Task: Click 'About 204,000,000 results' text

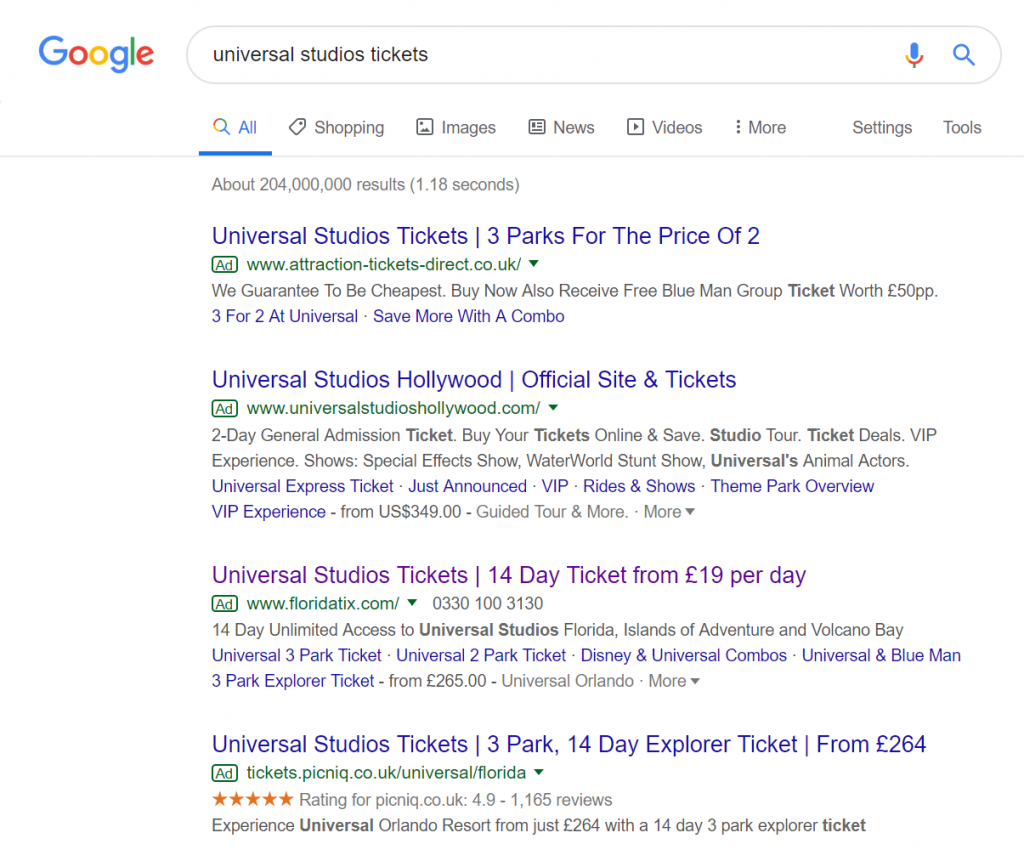Action: point(365,185)
